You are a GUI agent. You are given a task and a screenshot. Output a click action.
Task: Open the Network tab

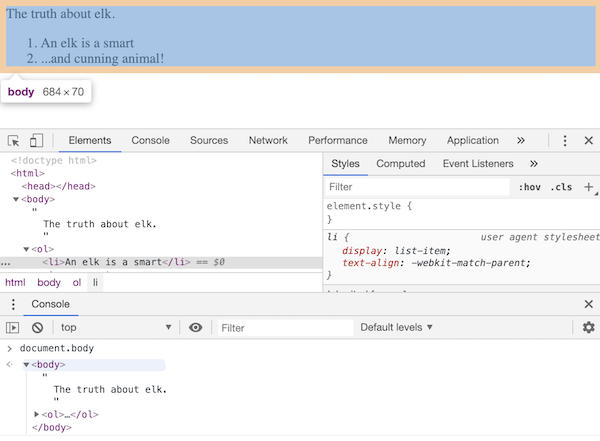coord(268,140)
